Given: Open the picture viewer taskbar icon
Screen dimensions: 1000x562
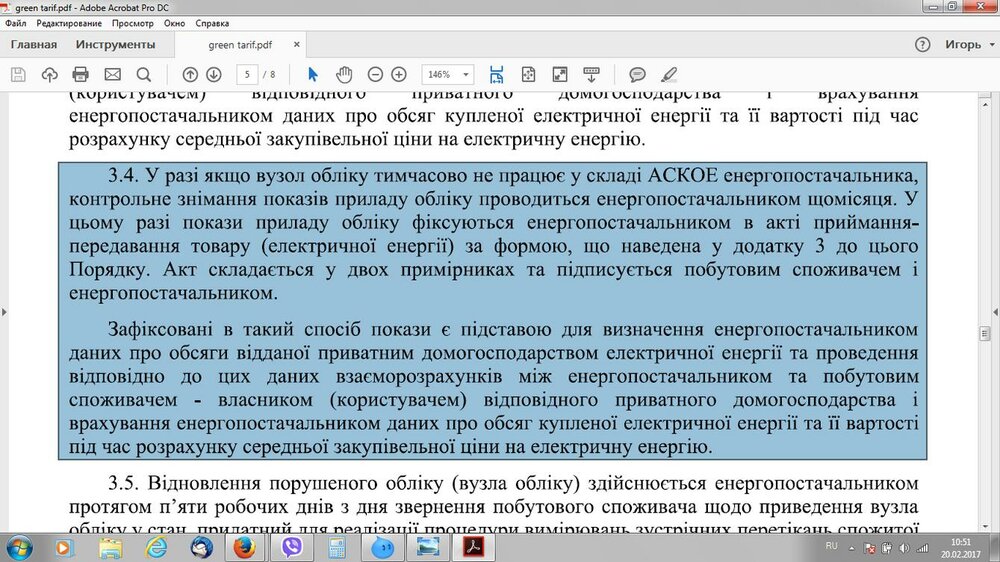Looking at the screenshot, I should pyautogui.click(x=427, y=548).
